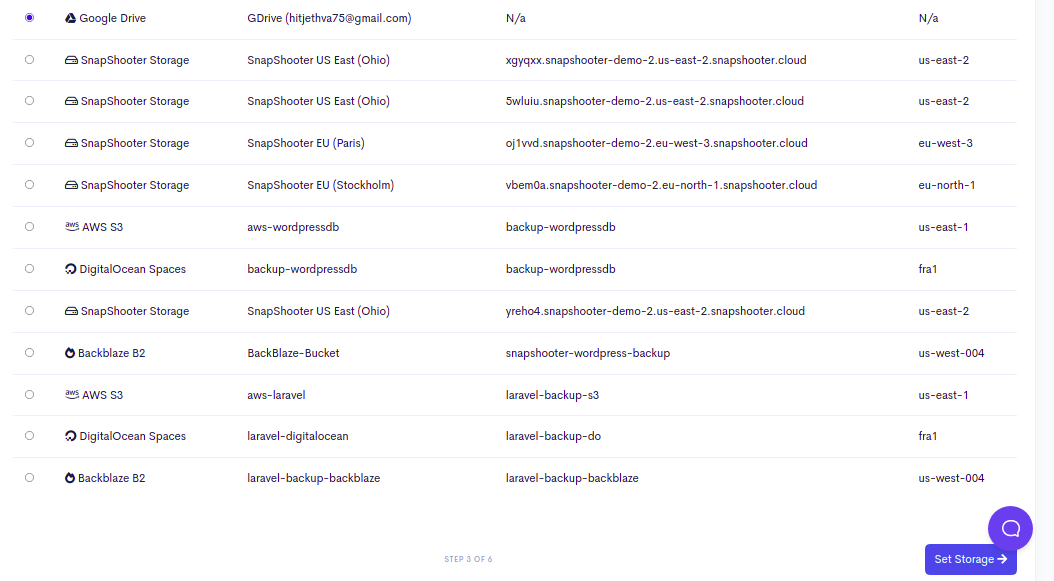
Task: Click xgyqxx.snapshooter-demo-2.us-east-2.snapshooter.cloud cell
Action: coord(656,60)
